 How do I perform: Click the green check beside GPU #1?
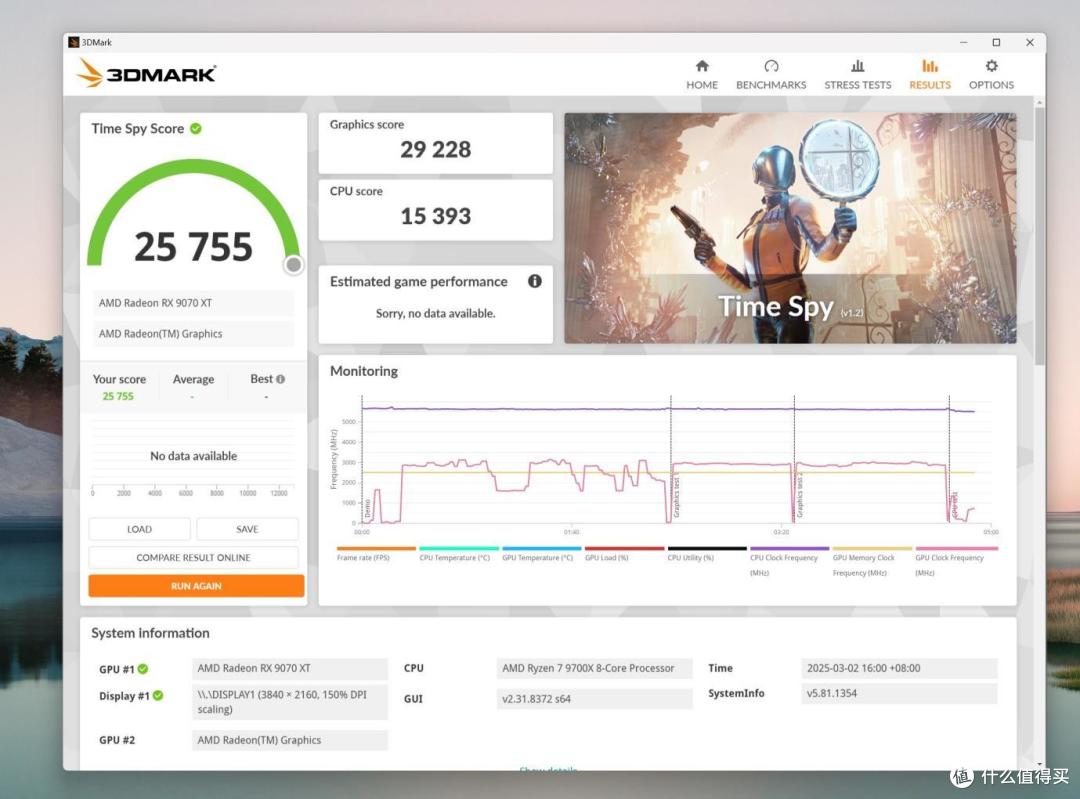(143, 669)
